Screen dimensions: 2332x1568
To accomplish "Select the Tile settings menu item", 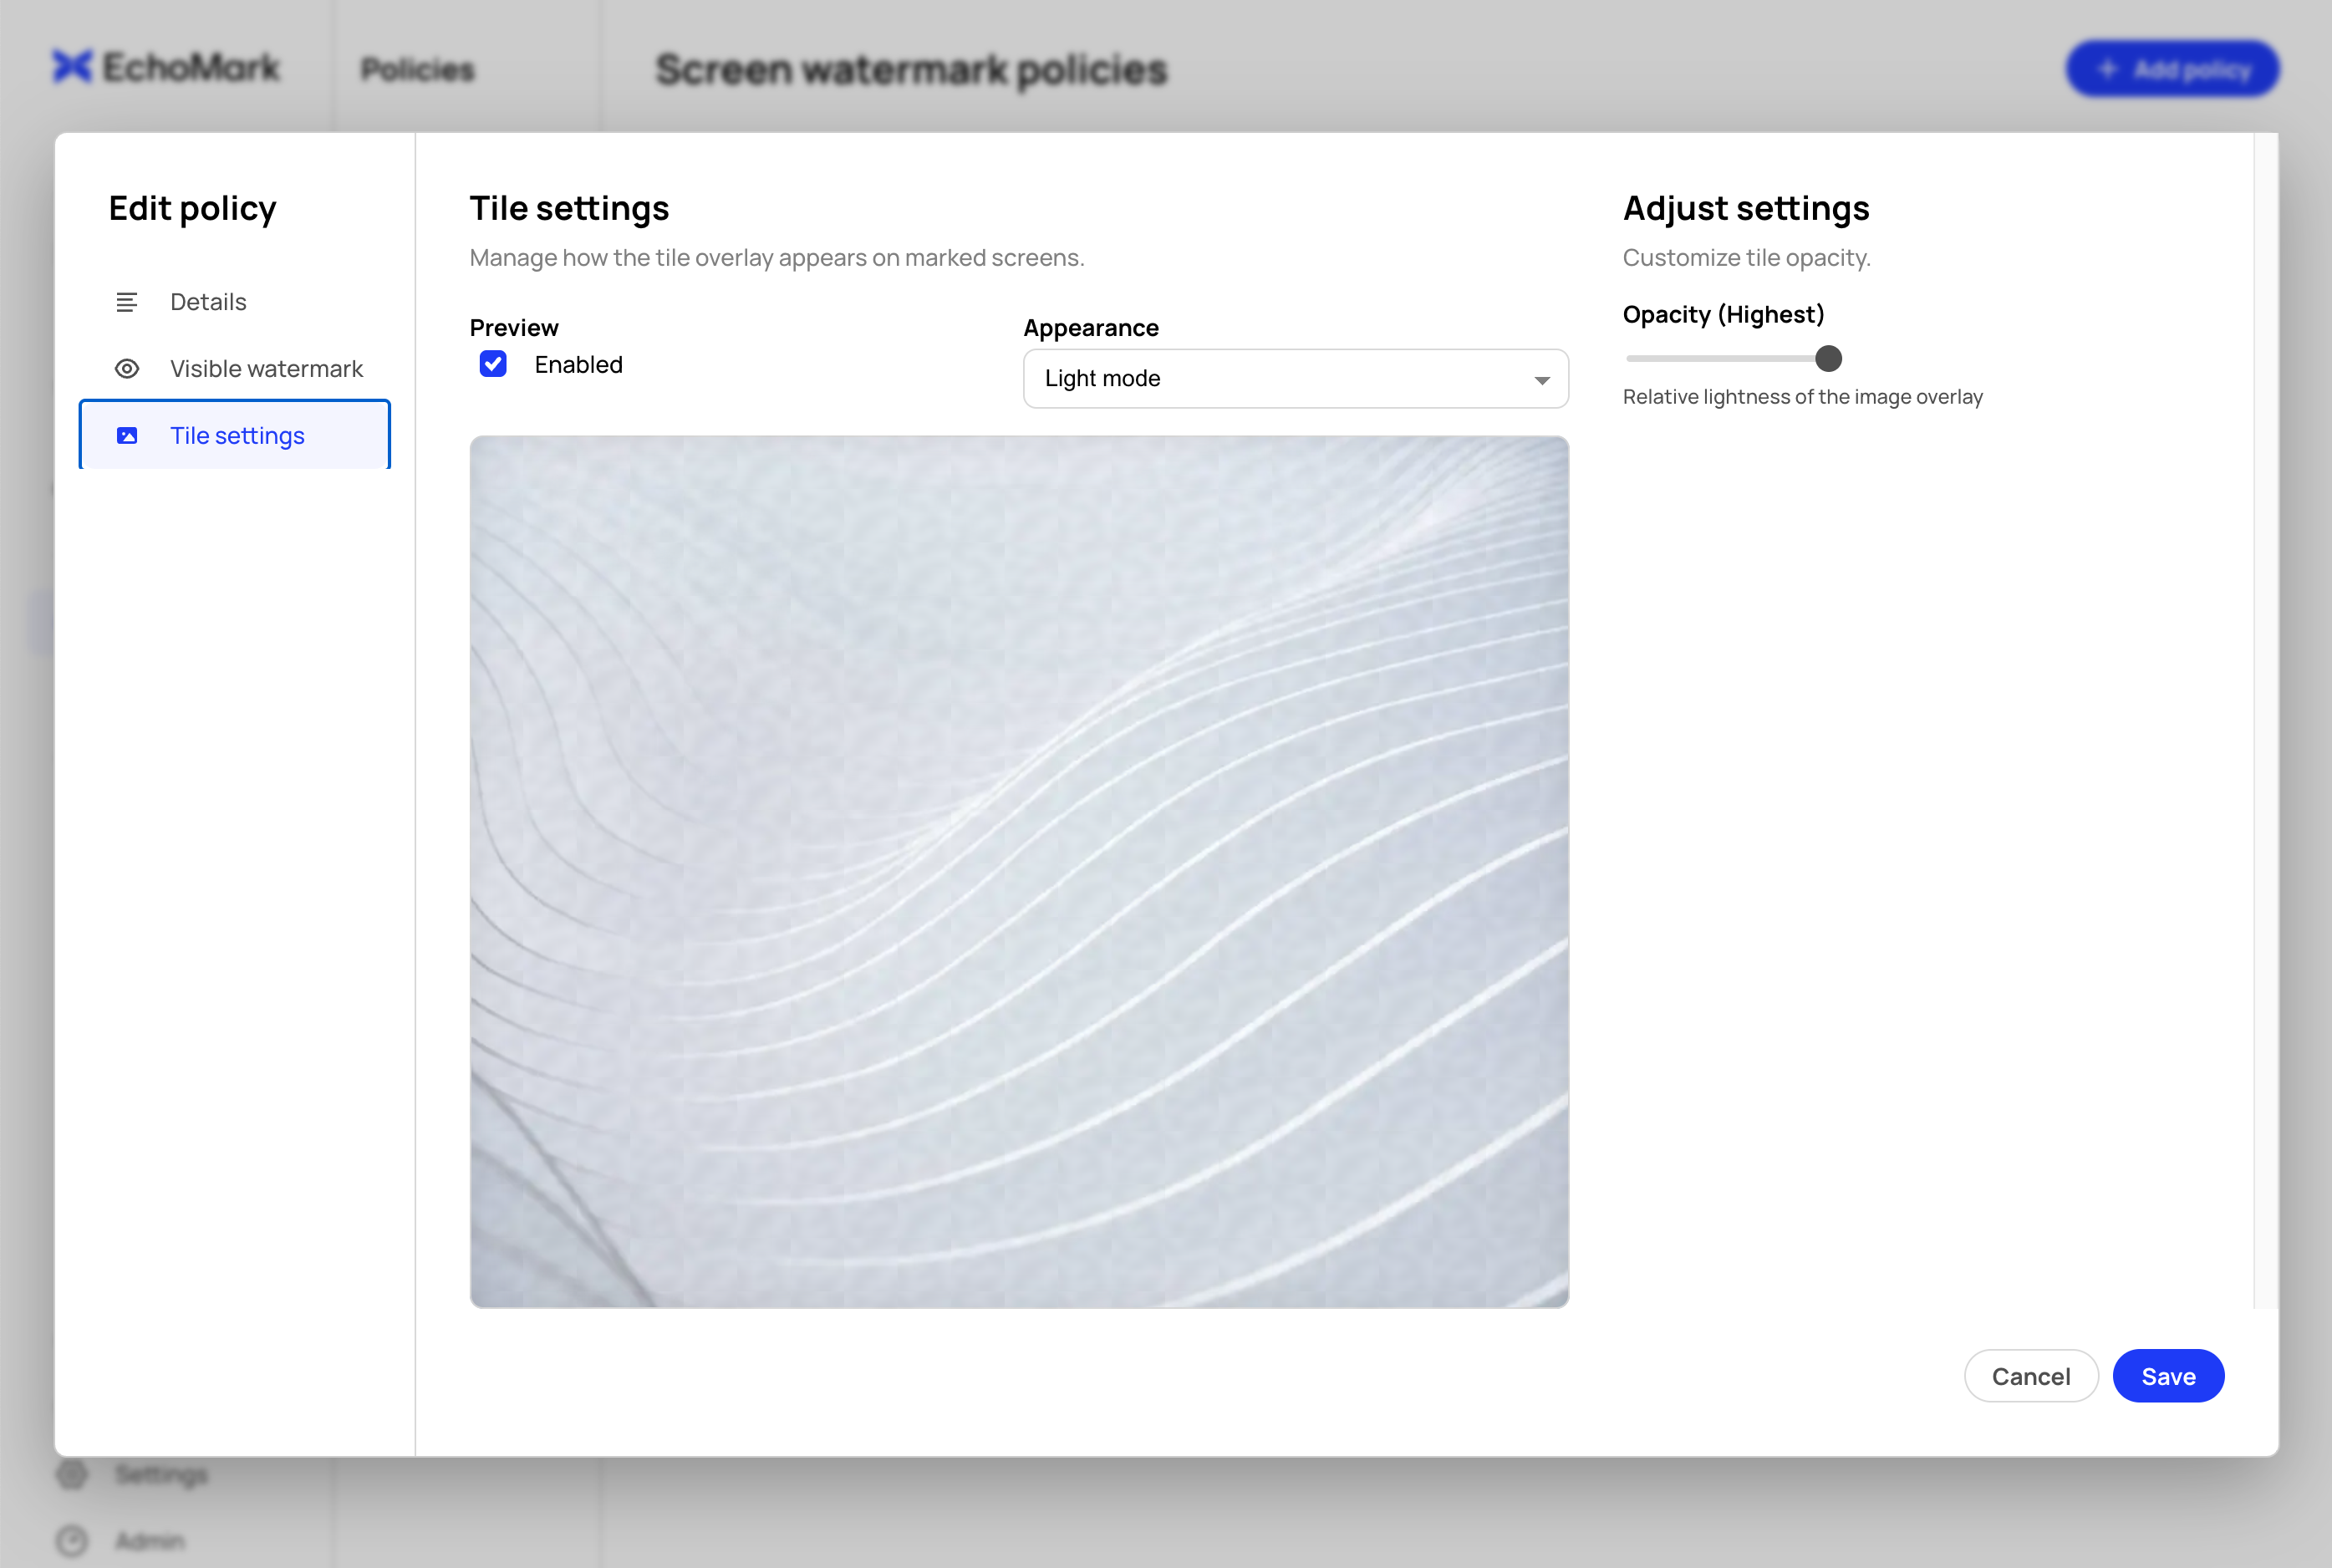I will 235,435.
